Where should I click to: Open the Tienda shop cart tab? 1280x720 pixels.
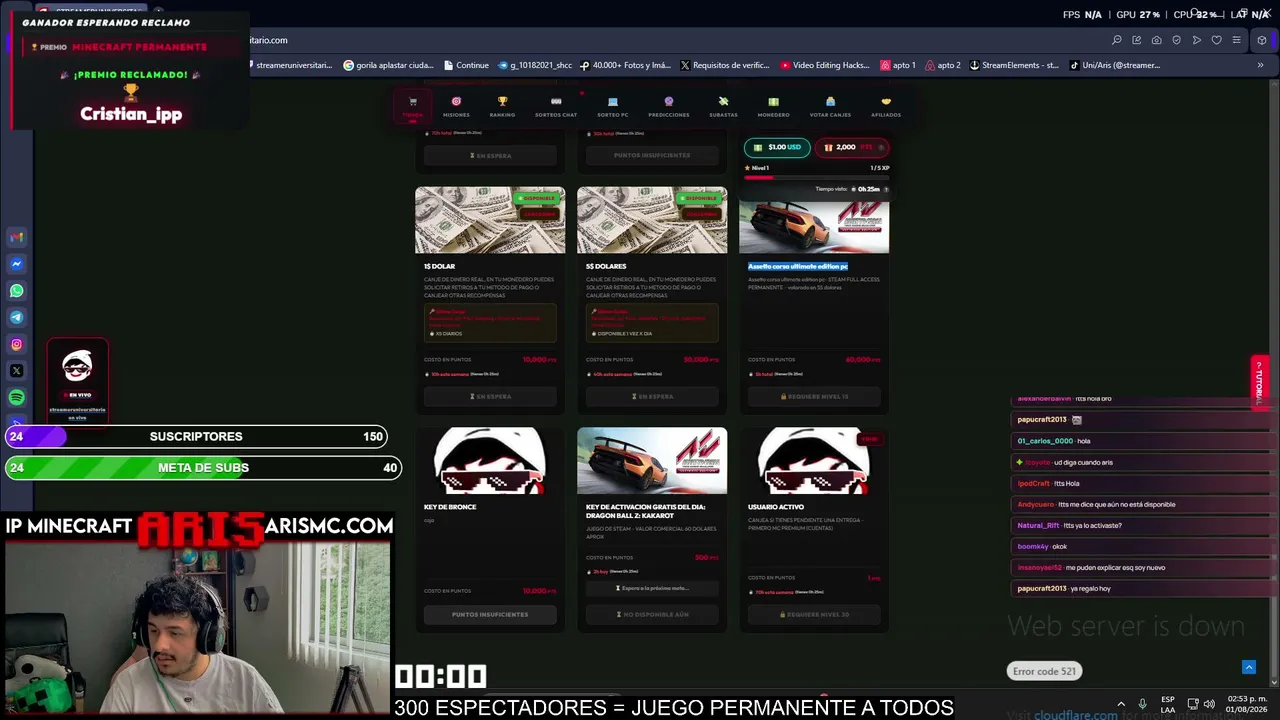click(x=412, y=106)
